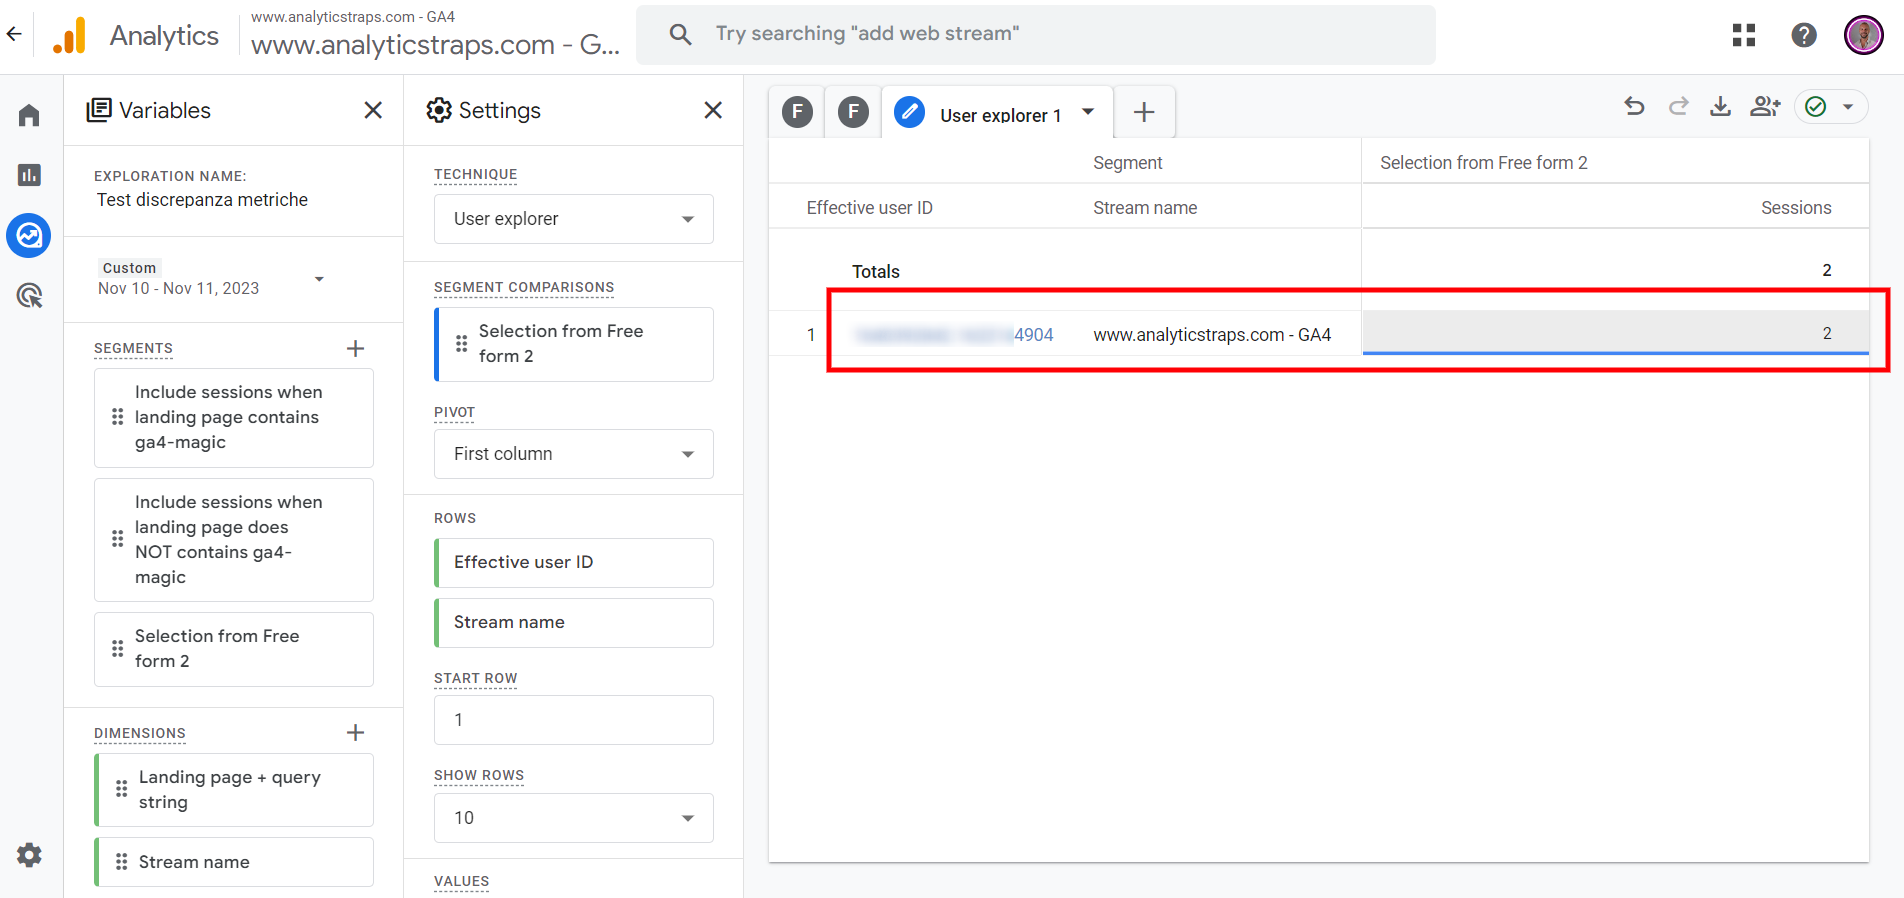
Task: Open the Show Rows dropdown
Action: coord(573,818)
